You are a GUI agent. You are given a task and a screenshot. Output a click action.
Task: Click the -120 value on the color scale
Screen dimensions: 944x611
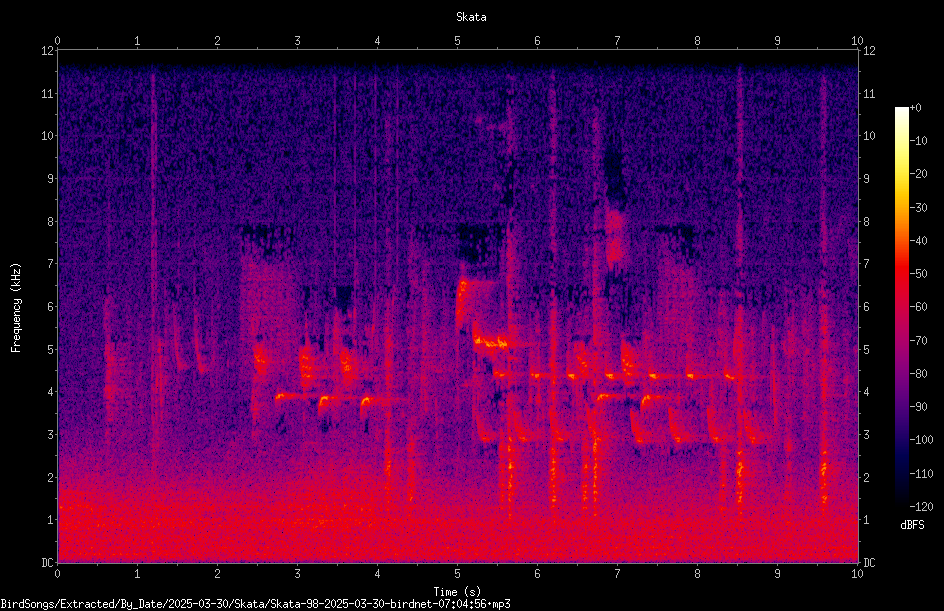point(921,507)
